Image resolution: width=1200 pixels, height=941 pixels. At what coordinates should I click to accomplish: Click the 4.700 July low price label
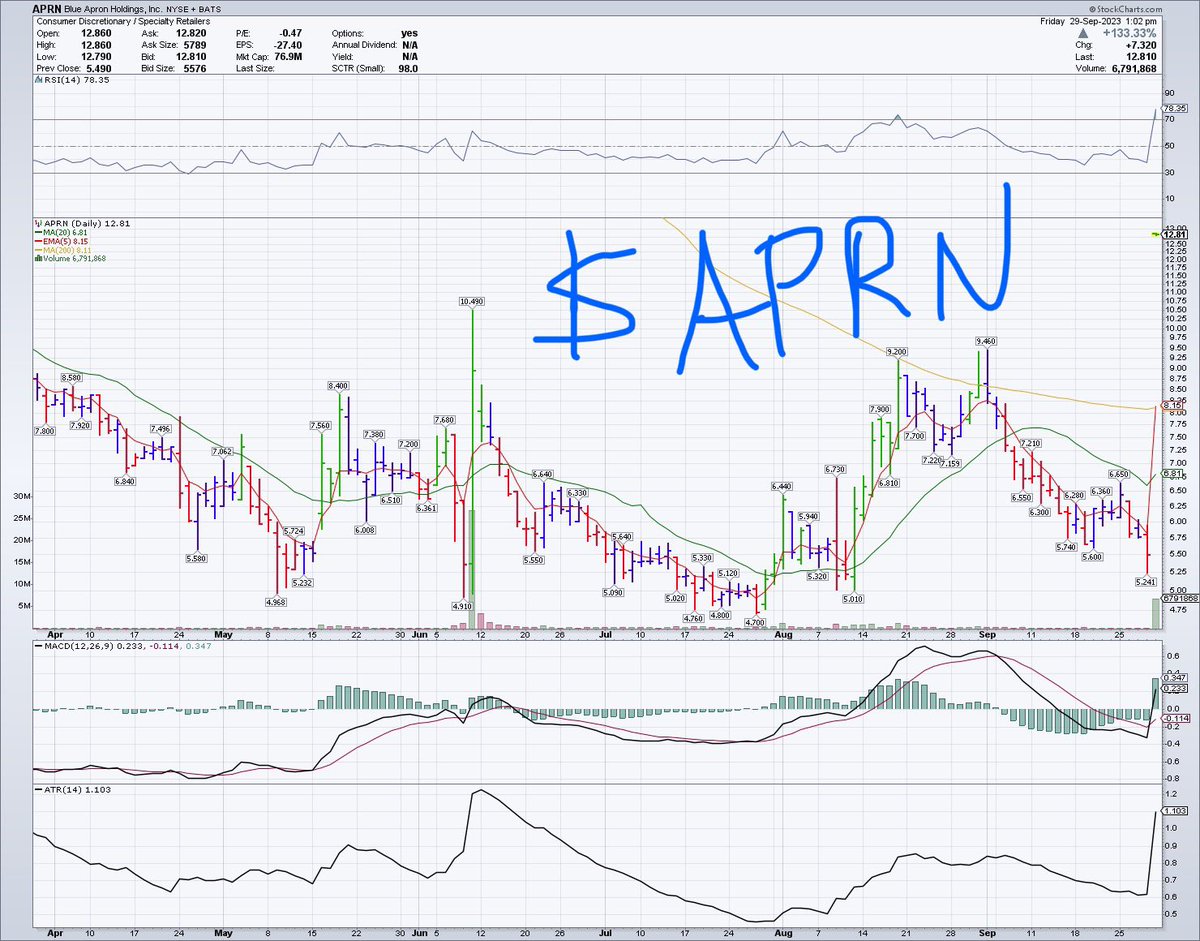point(755,622)
